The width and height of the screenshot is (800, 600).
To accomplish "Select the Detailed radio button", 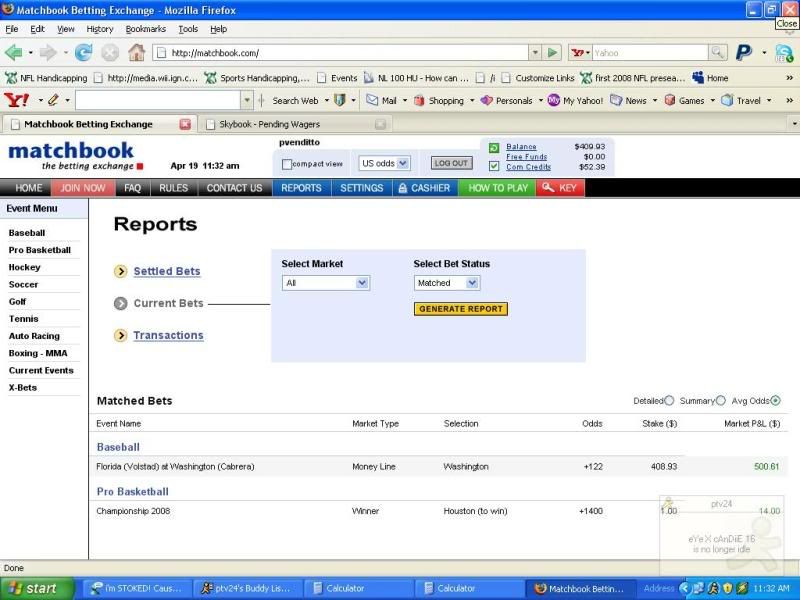I will (x=669, y=401).
